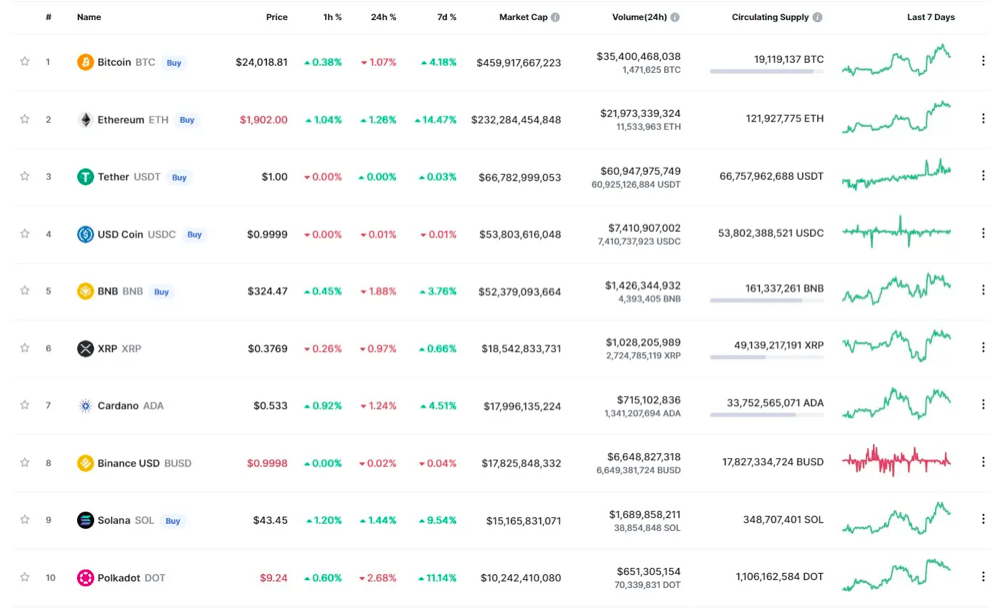This screenshot has width=1000, height=608.
Task: Toggle the watchlist star for BNB
Action: coord(24,290)
